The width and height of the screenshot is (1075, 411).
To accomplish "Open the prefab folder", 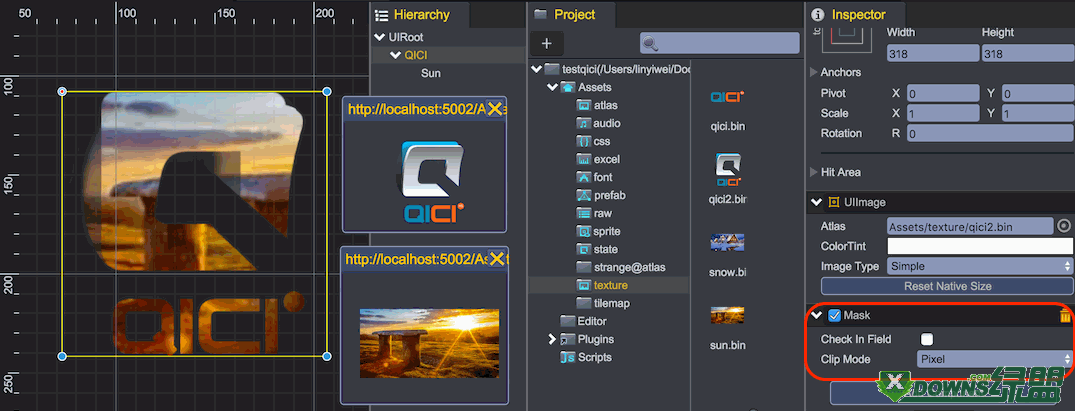I will (601, 196).
